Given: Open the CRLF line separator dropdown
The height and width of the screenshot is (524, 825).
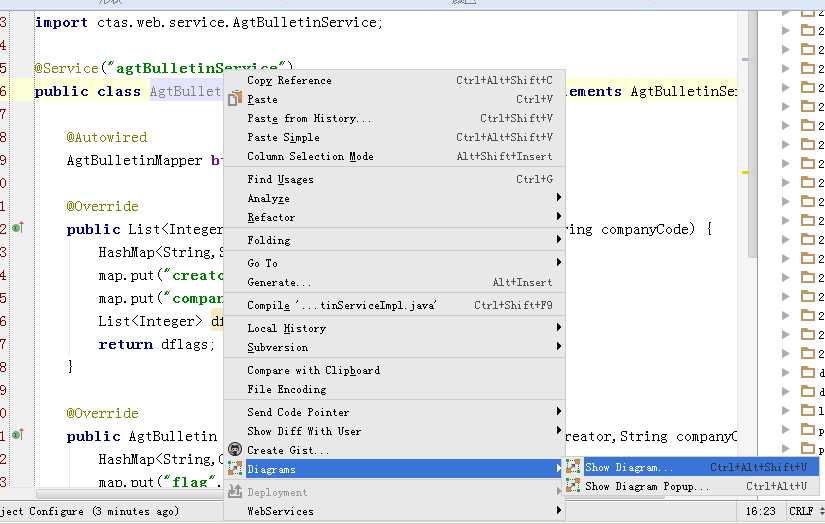Looking at the screenshot, I should click(x=805, y=511).
